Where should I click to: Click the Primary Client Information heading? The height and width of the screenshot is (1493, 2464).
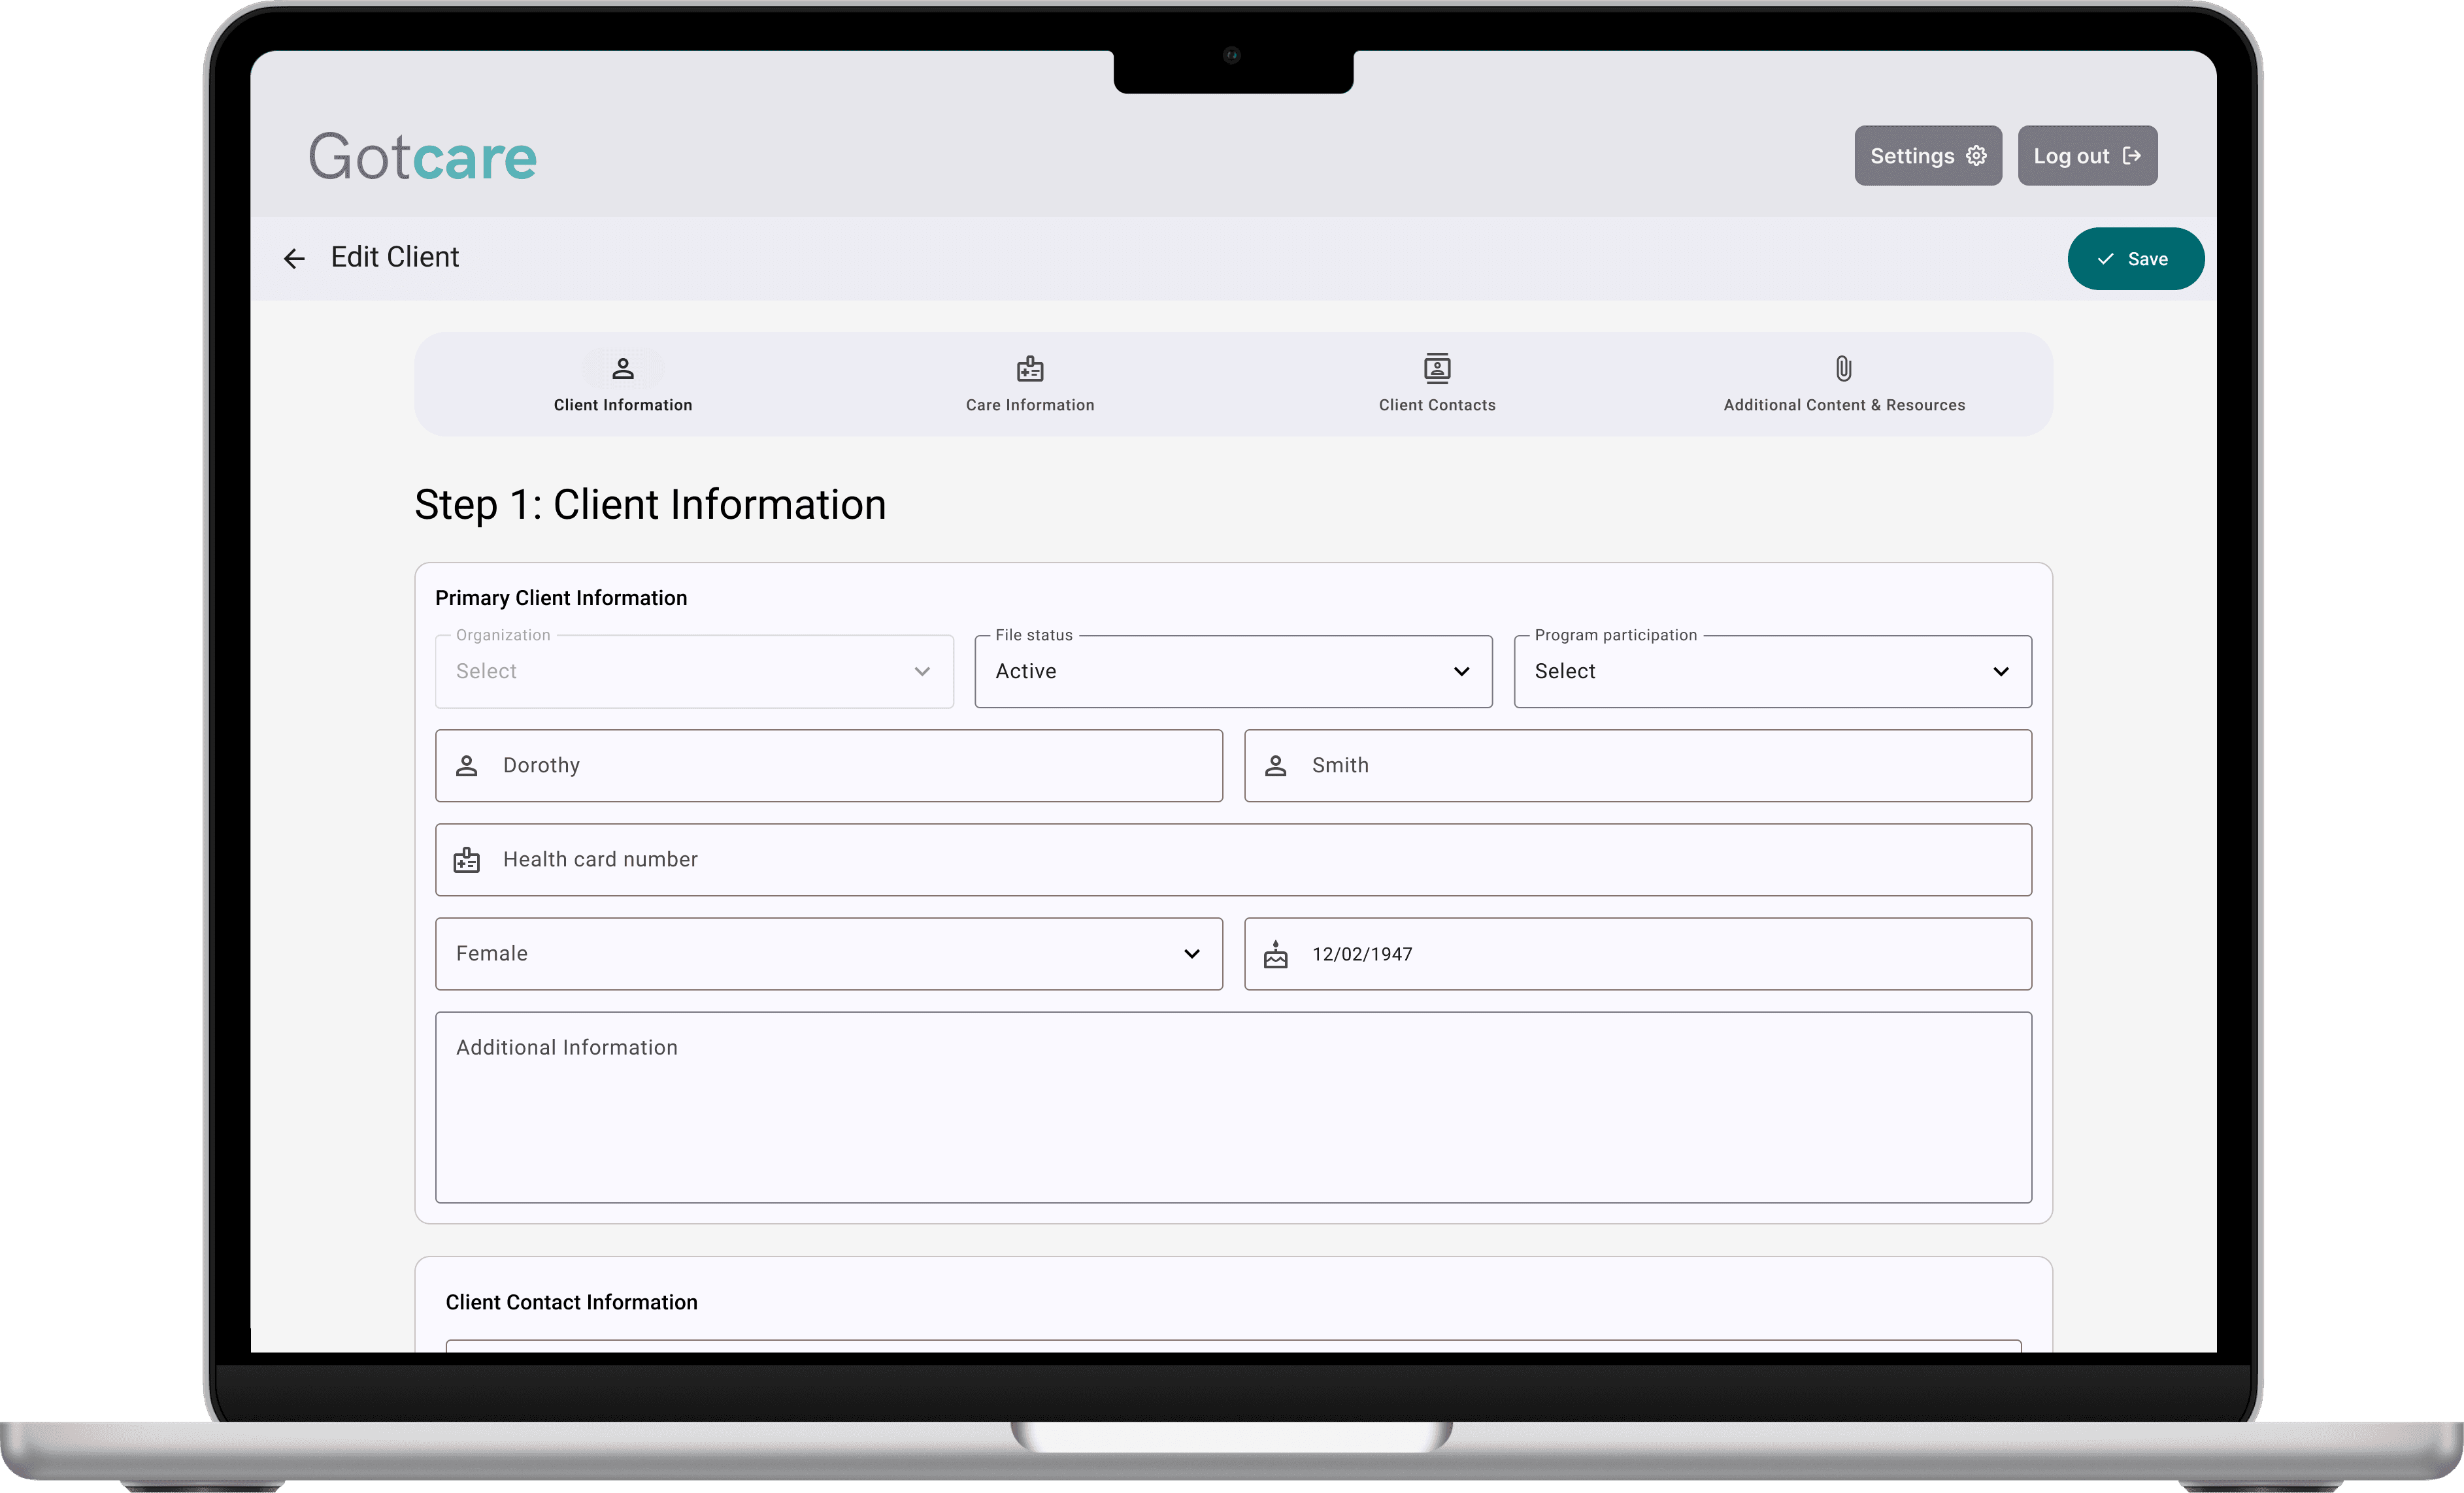point(561,598)
